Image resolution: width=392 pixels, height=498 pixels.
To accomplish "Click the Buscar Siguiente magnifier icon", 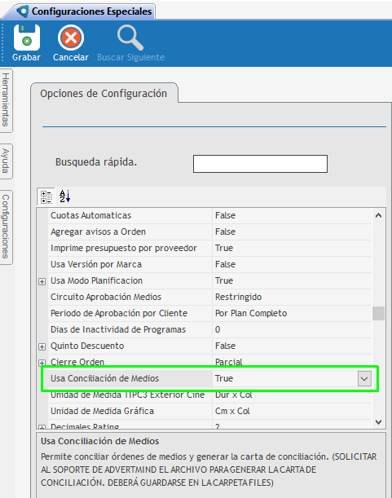I will coord(130,38).
